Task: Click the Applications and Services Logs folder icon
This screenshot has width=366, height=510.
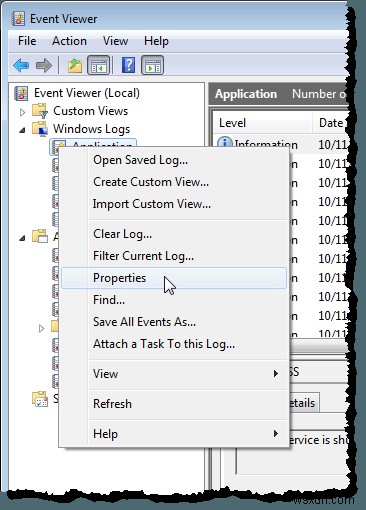Action: pyautogui.click(x=40, y=236)
